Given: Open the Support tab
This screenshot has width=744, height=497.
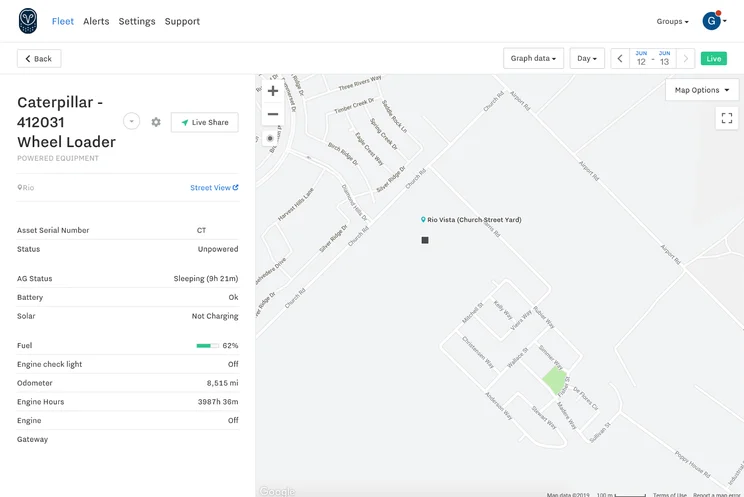Looking at the screenshot, I should tap(182, 21).
